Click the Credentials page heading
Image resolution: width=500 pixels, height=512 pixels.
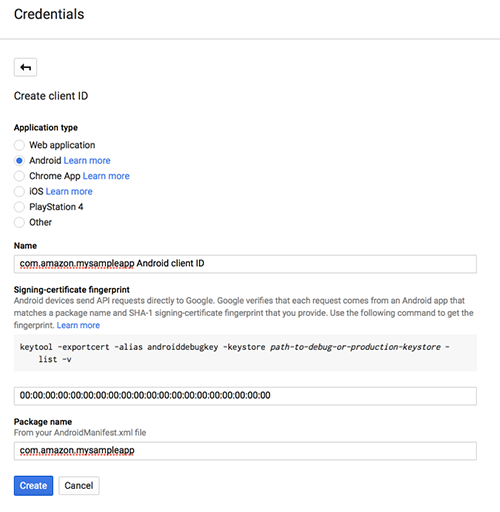[49, 14]
